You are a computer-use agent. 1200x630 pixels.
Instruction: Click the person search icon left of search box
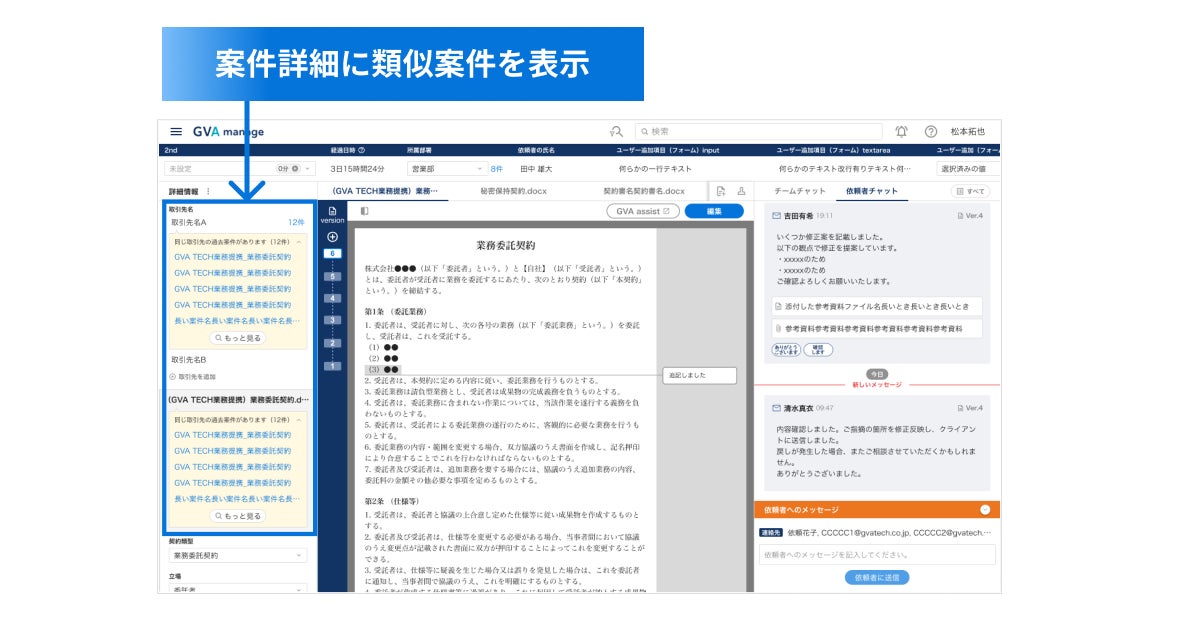click(x=616, y=131)
